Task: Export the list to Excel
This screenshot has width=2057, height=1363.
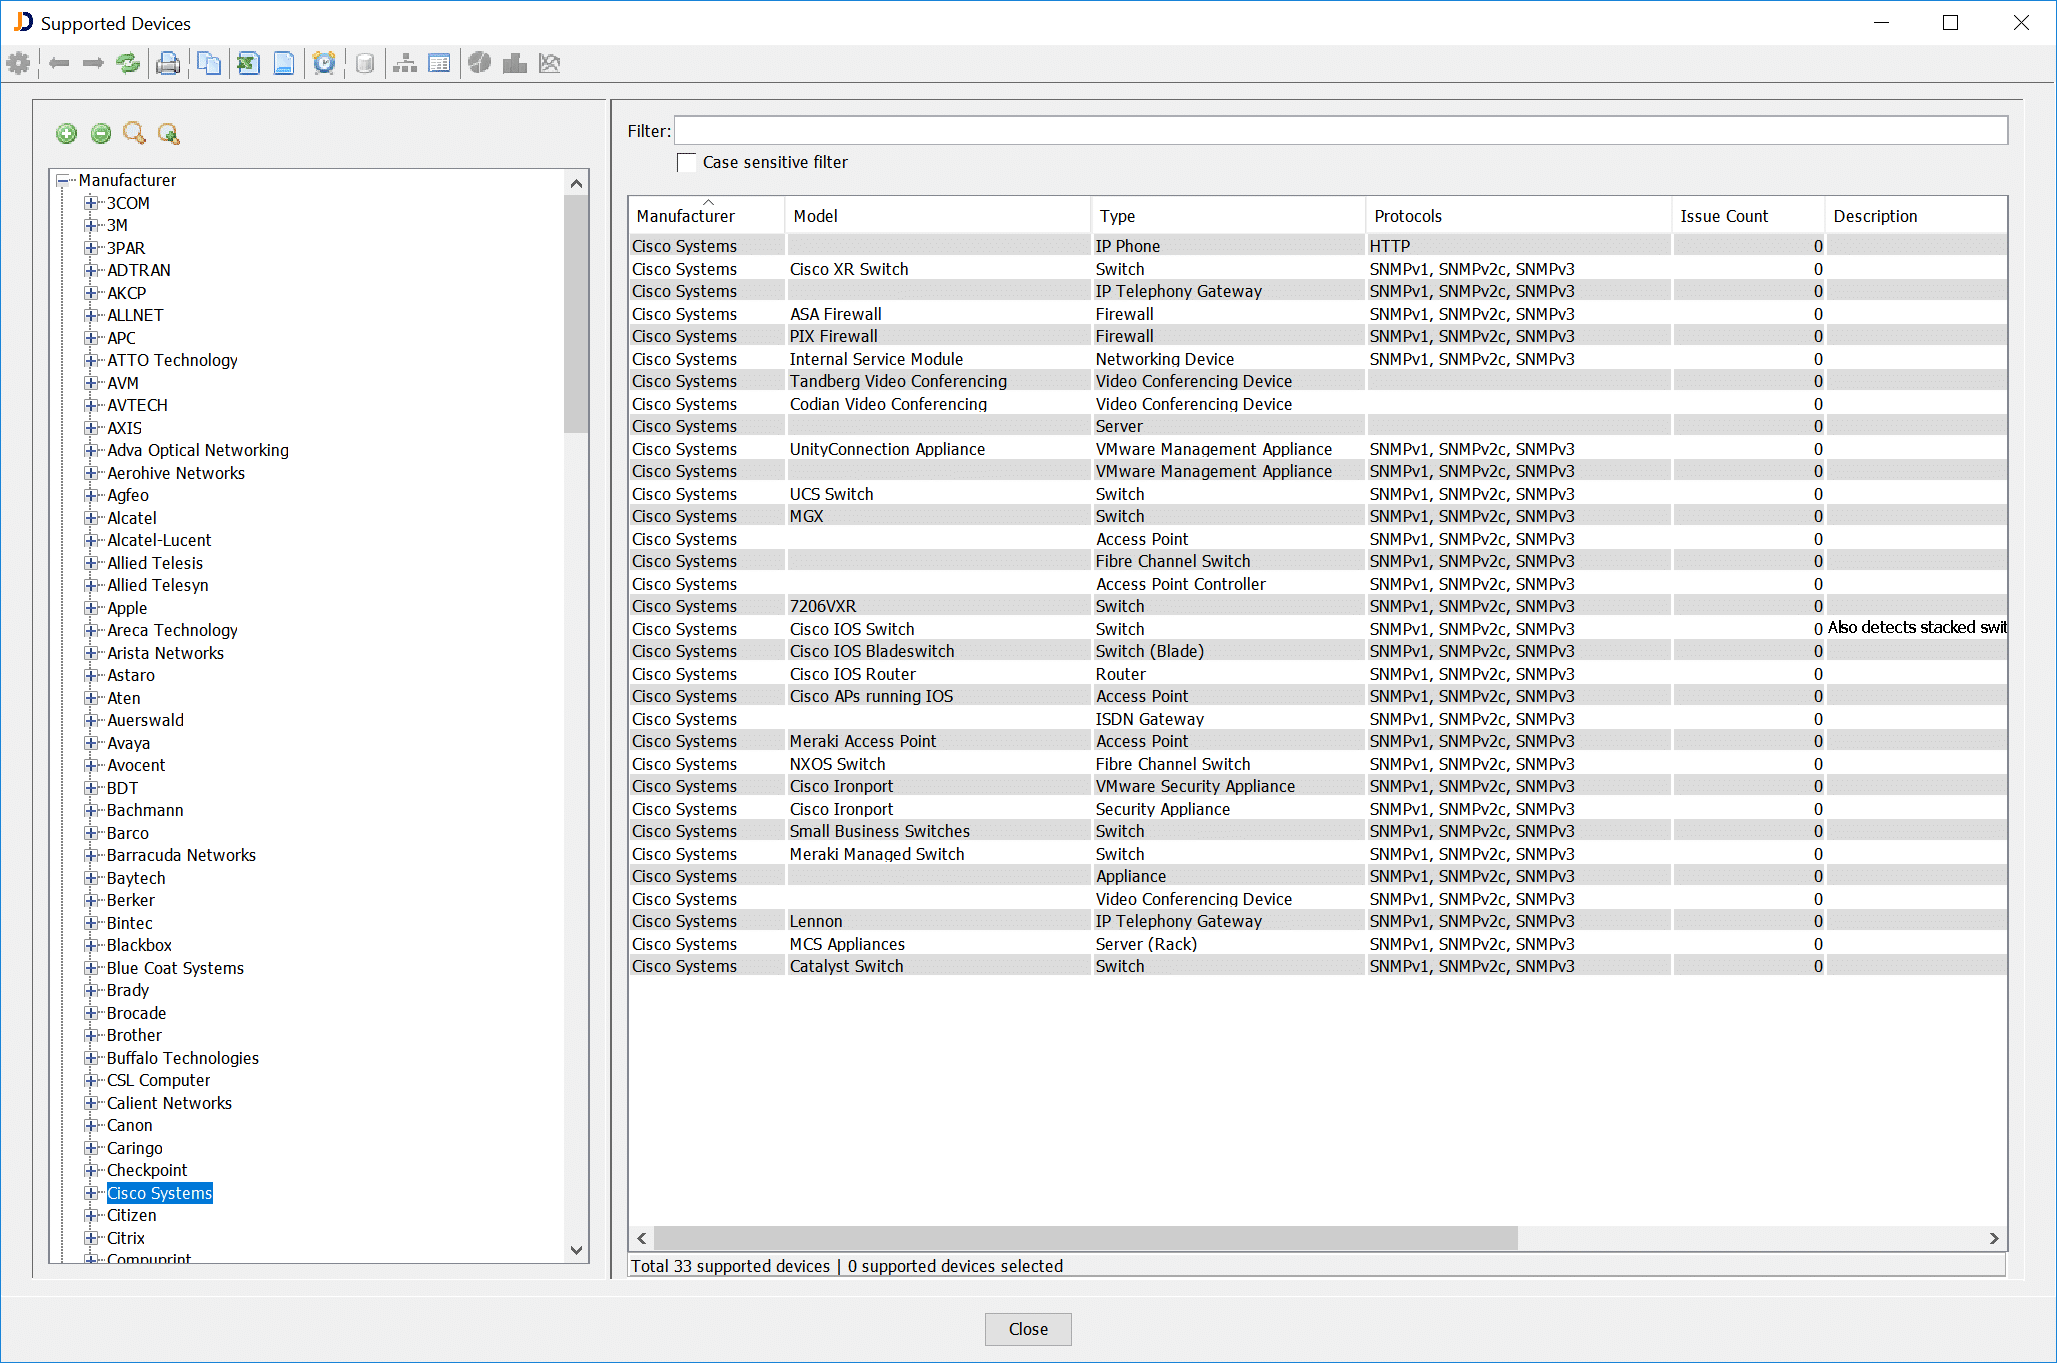Action: (247, 62)
